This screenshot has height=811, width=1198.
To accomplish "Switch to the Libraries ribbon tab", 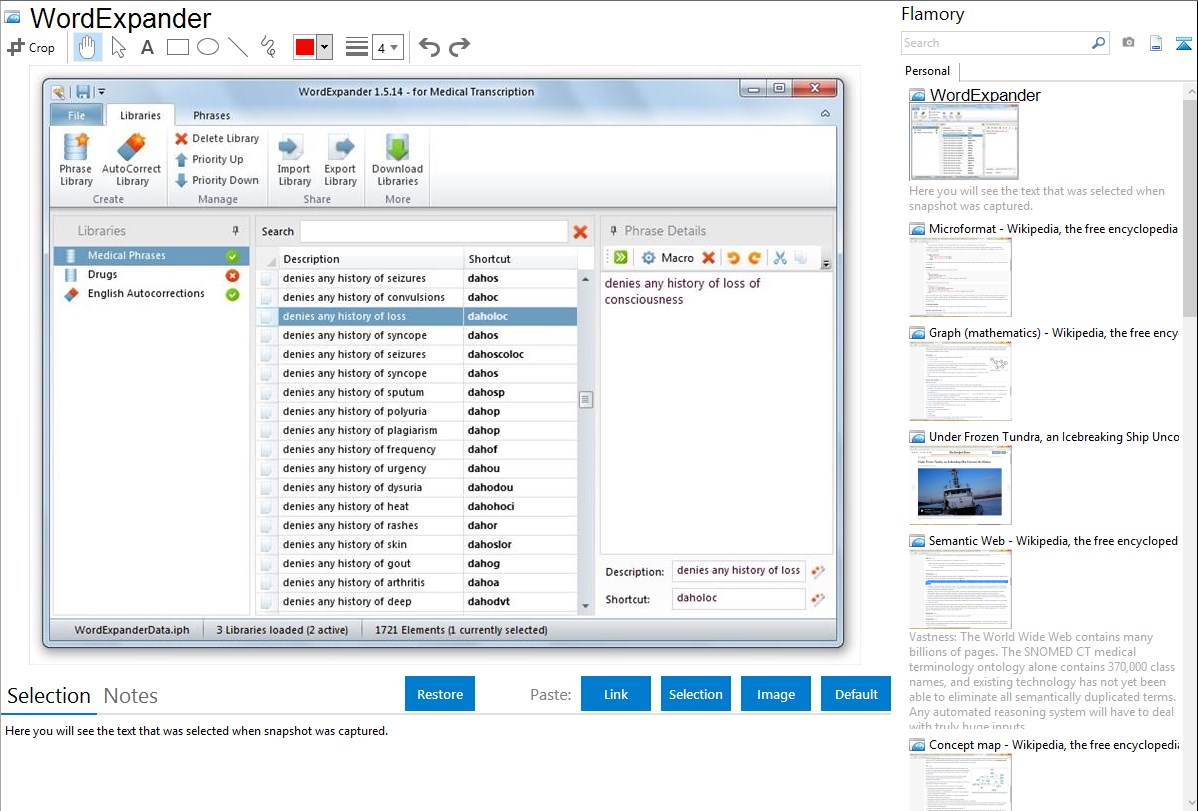I will click(141, 115).
